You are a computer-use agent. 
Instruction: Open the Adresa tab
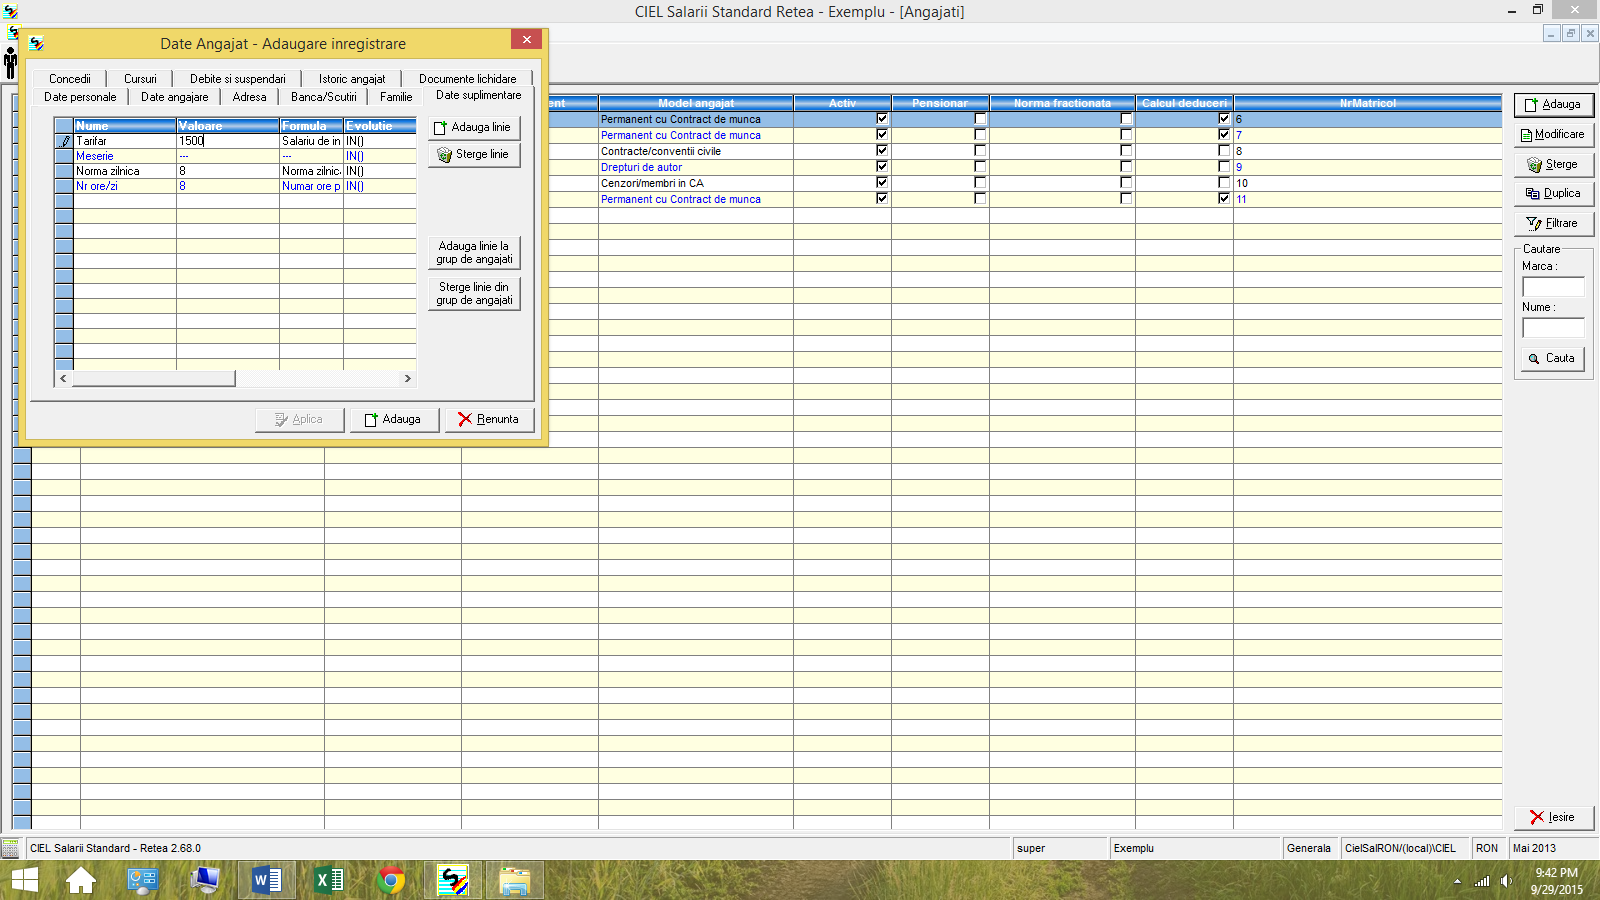pos(250,97)
